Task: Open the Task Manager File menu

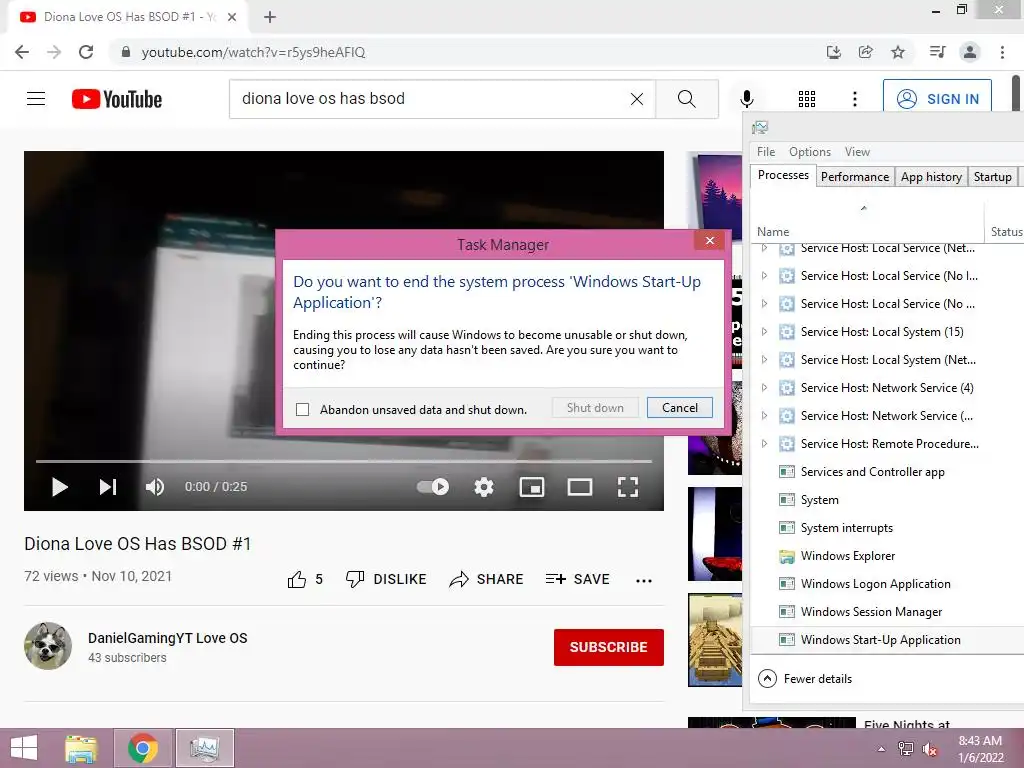Action: [766, 152]
